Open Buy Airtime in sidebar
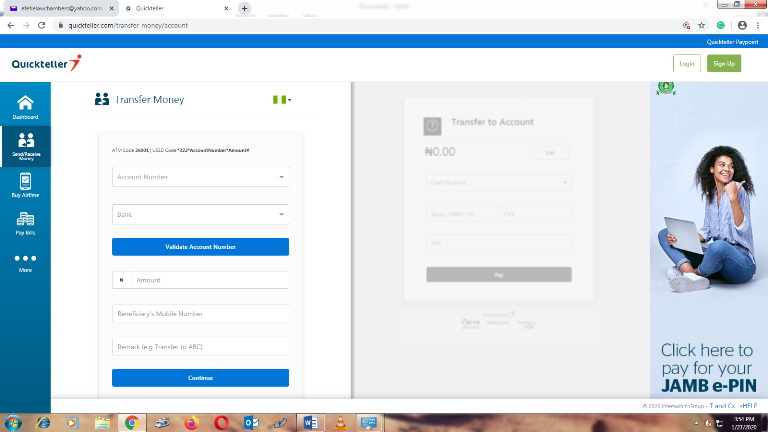The width and height of the screenshot is (768, 432). click(x=25, y=185)
